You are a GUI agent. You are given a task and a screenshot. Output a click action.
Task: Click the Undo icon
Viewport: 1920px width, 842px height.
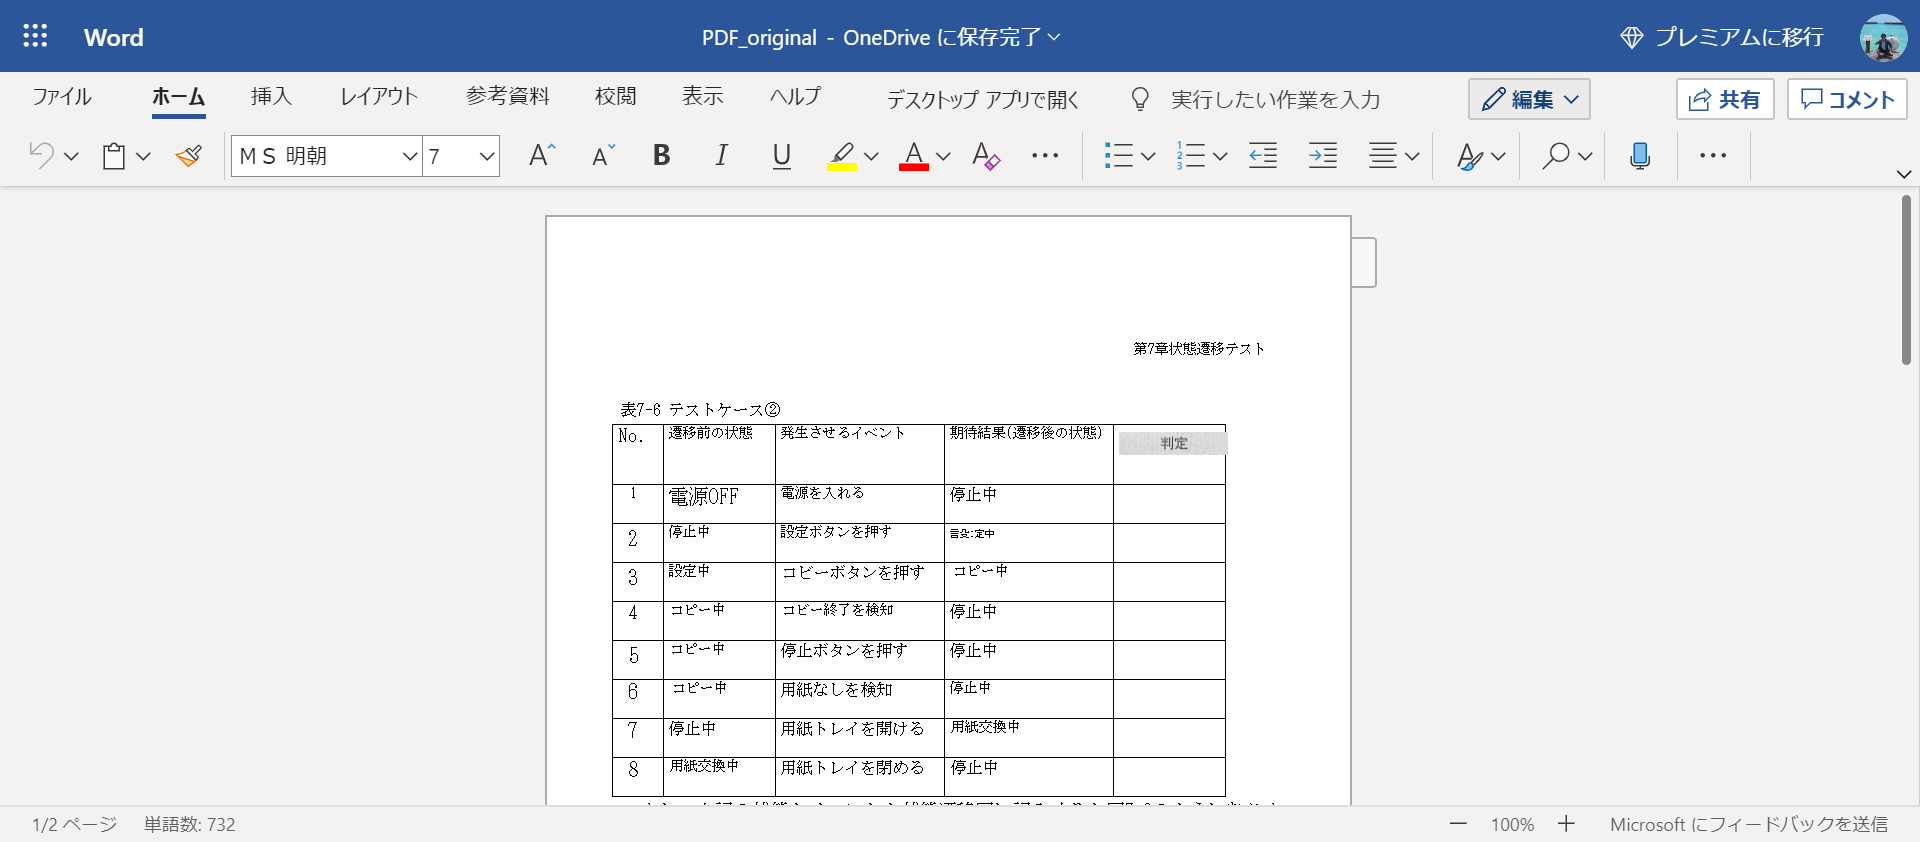pos(42,155)
